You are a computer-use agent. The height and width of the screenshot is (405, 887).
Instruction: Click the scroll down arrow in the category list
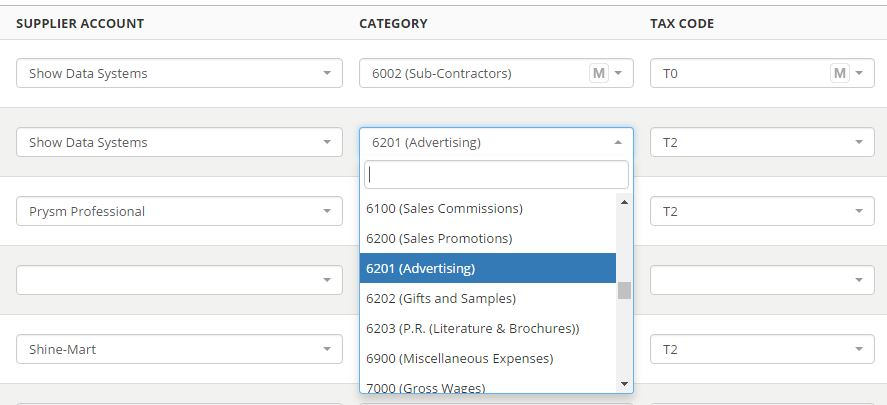point(625,384)
